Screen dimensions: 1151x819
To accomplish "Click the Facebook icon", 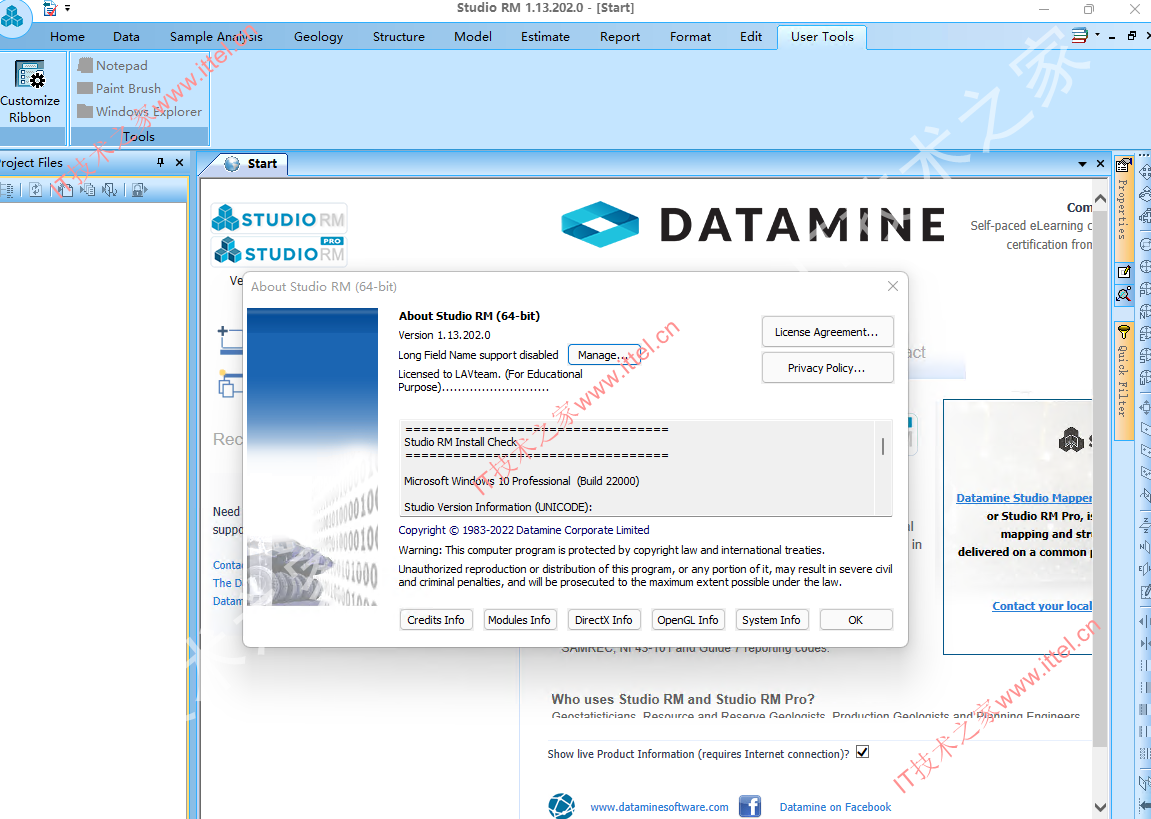I will click(749, 806).
